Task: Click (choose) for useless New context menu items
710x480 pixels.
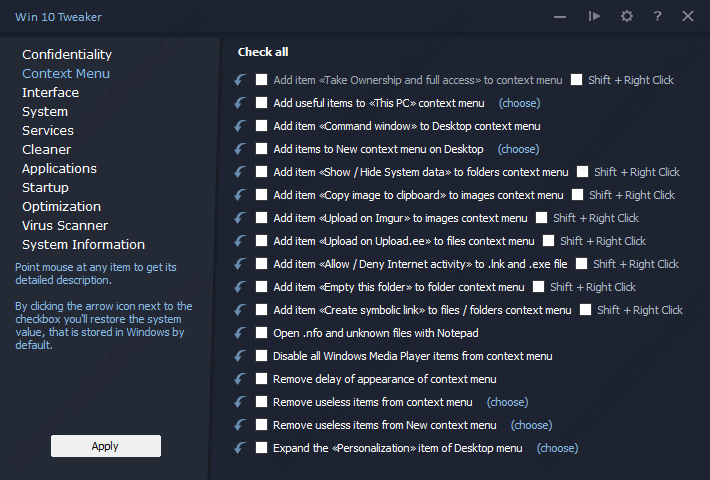Action: (x=532, y=425)
